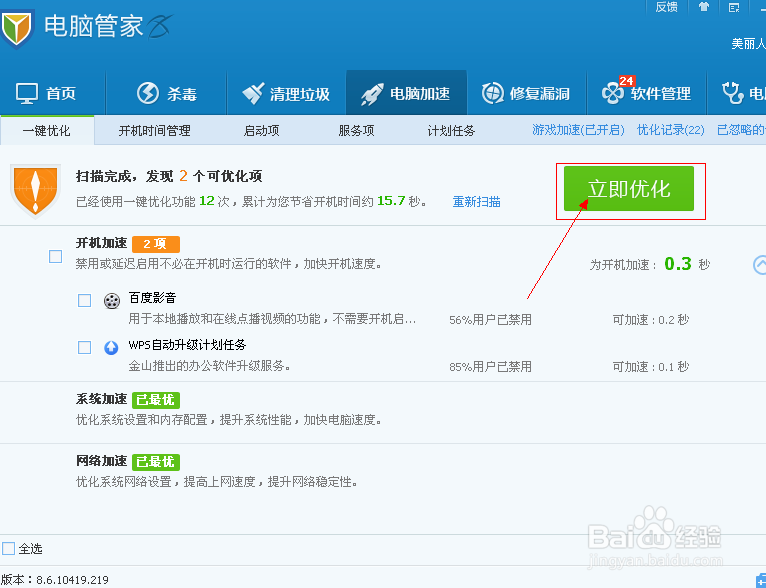
Task: Click the 百度影音 film reel icon
Action: [x=112, y=301]
